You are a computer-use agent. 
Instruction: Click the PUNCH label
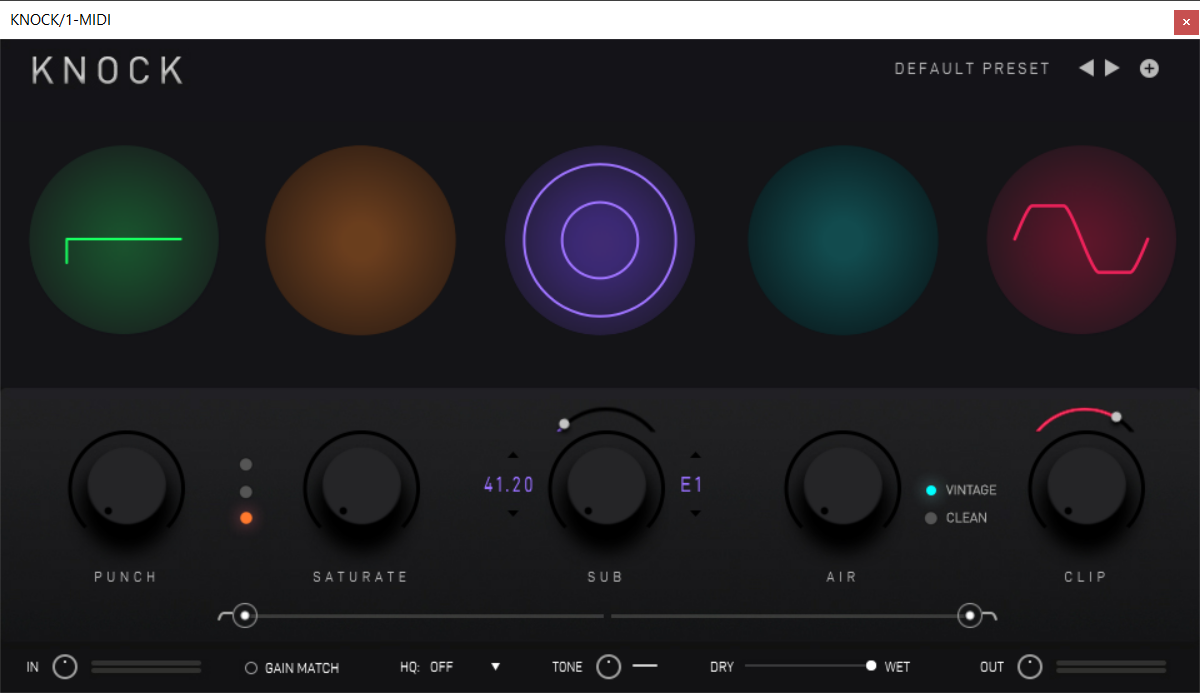(x=126, y=577)
